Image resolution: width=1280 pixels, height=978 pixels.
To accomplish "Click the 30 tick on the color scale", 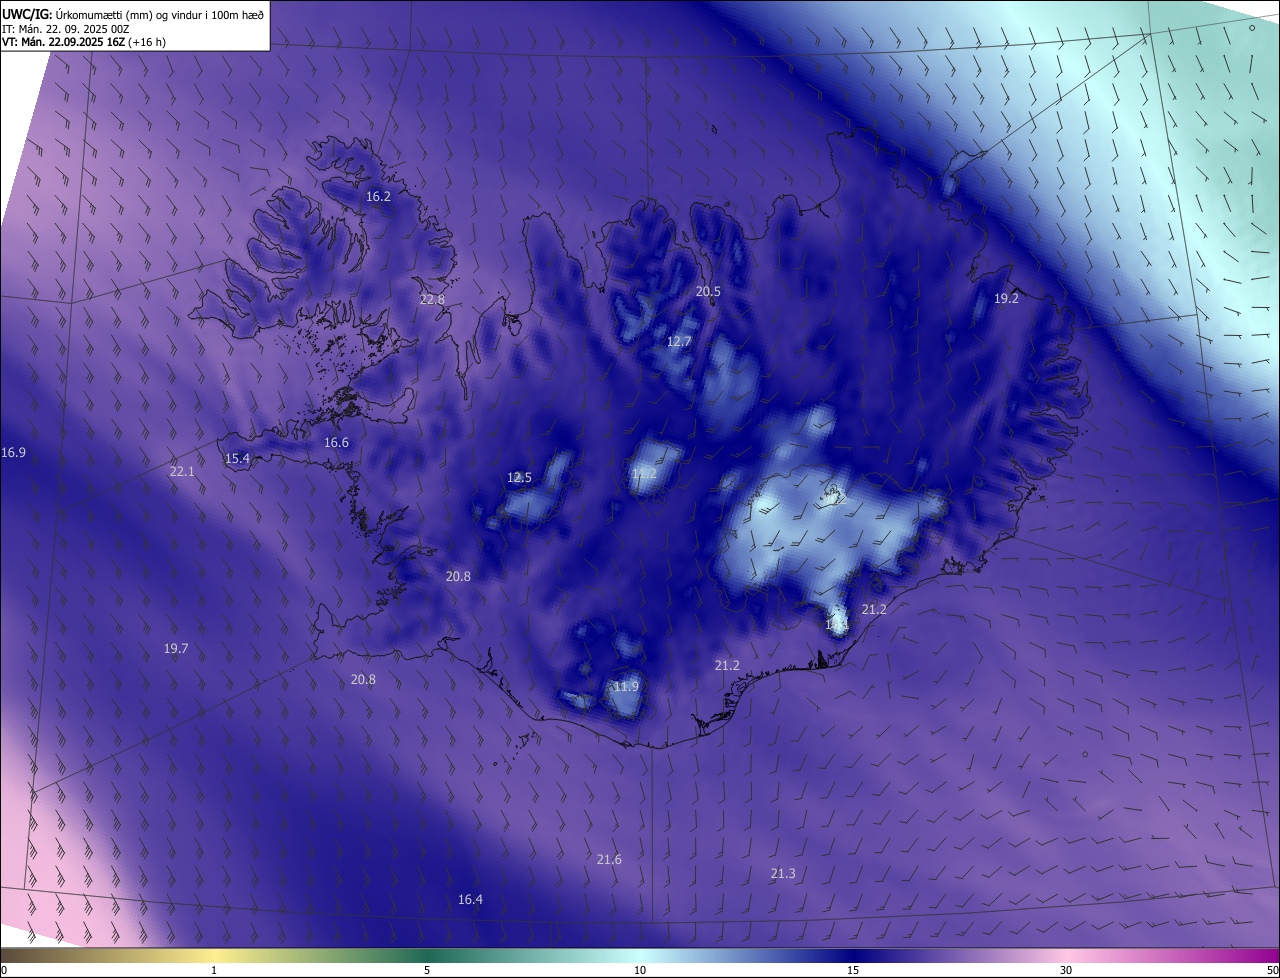I will click(1066, 970).
